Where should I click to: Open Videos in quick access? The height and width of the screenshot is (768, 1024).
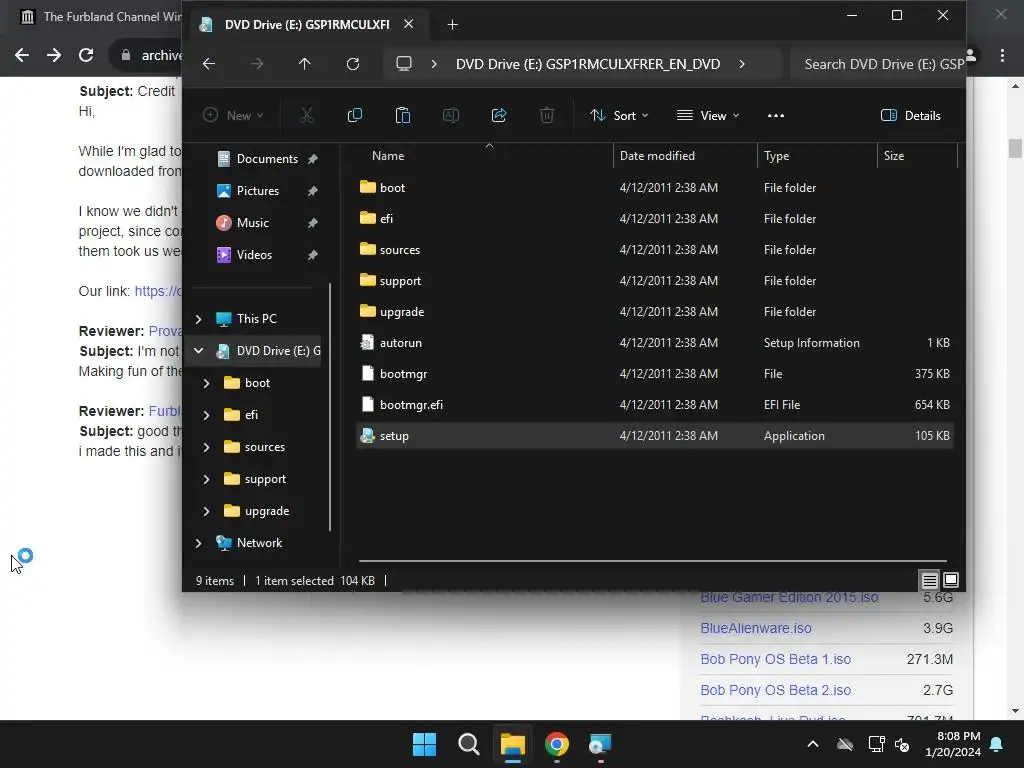click(254, 255)
